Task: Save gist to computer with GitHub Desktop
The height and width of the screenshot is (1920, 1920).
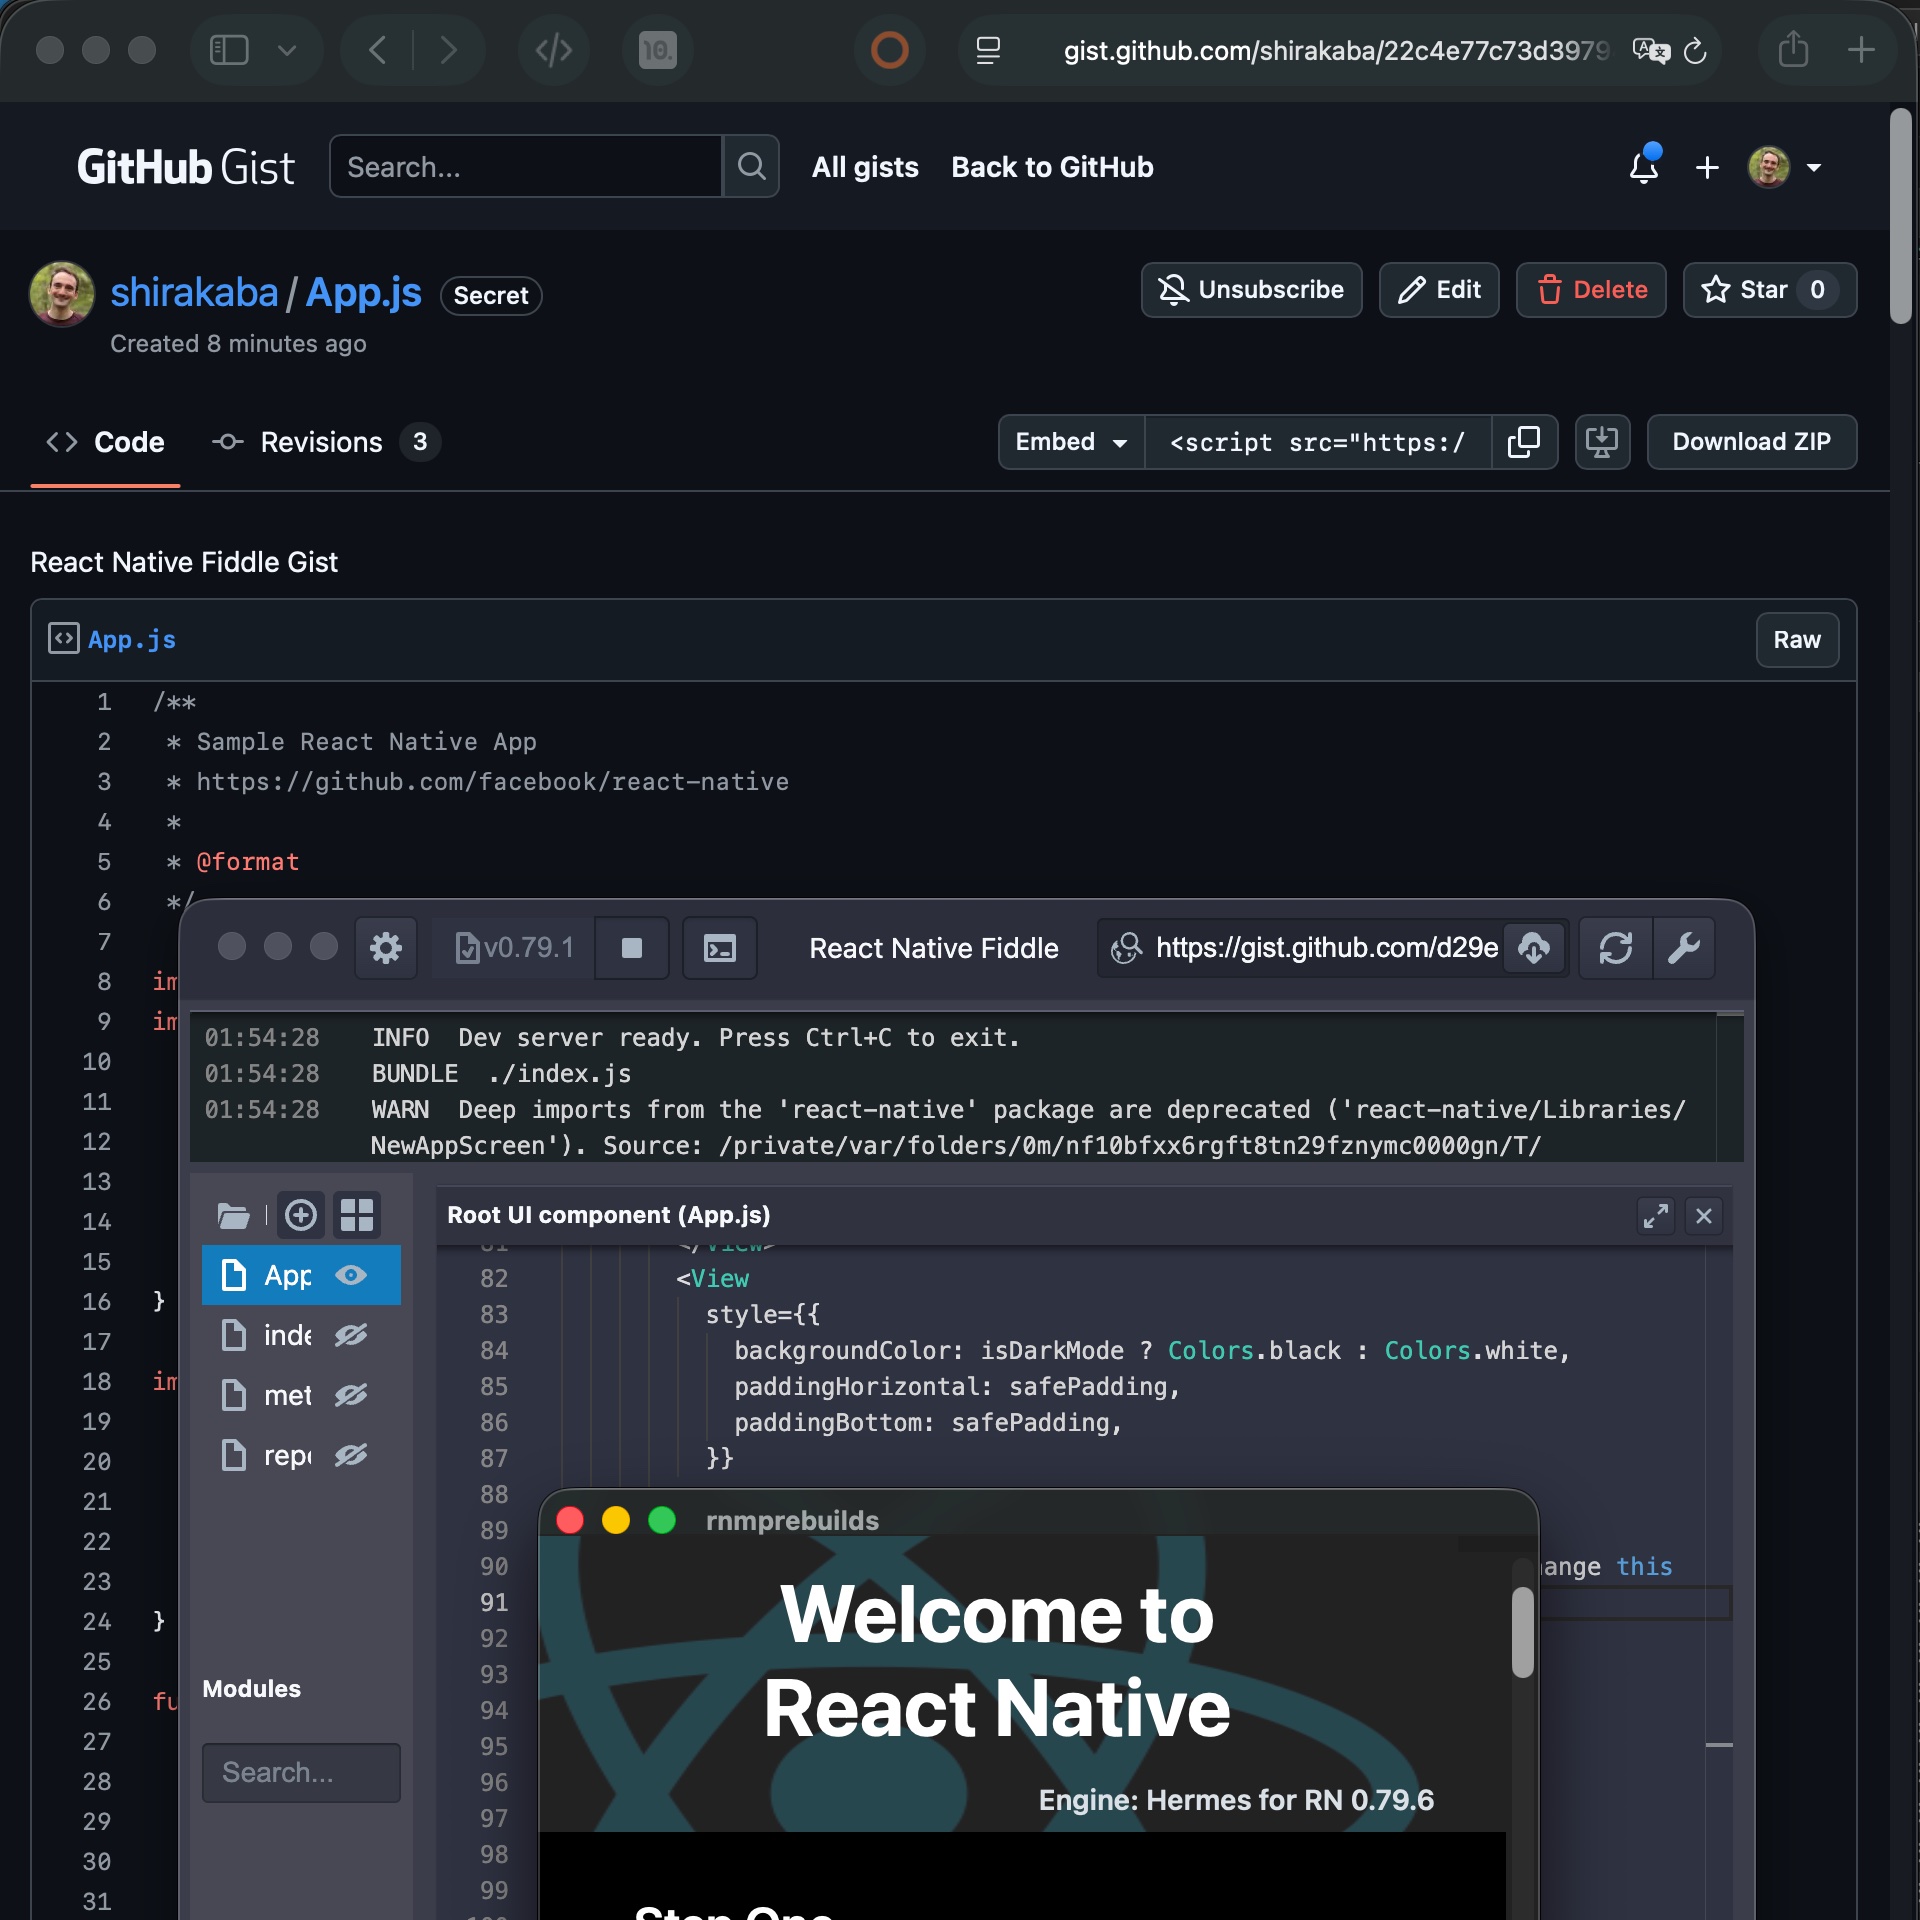Action: click(x=1602, y=442)
